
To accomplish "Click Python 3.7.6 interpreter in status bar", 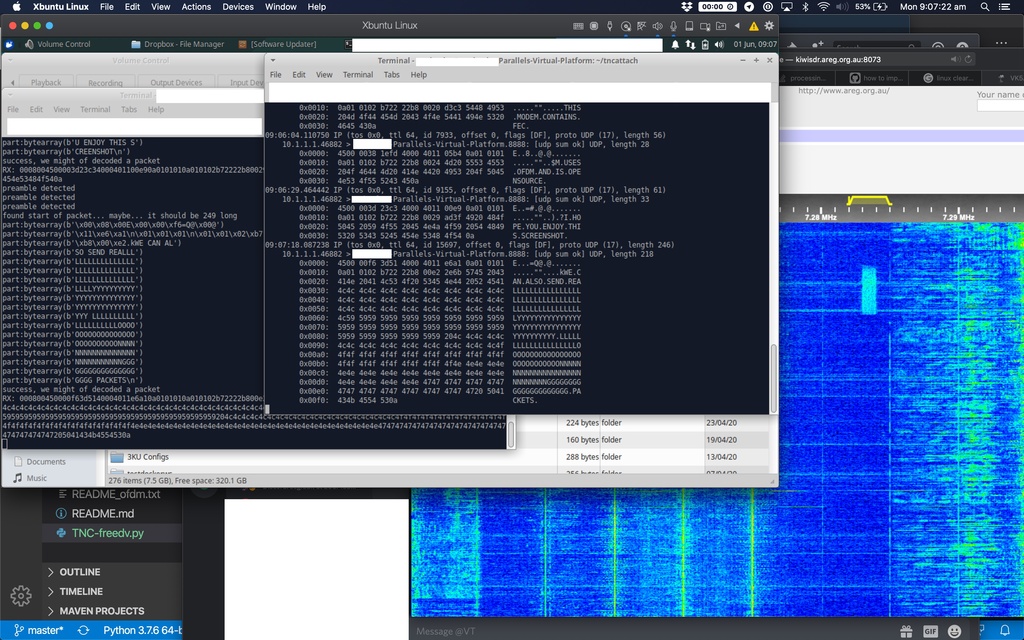I will (x=142, y=631).
